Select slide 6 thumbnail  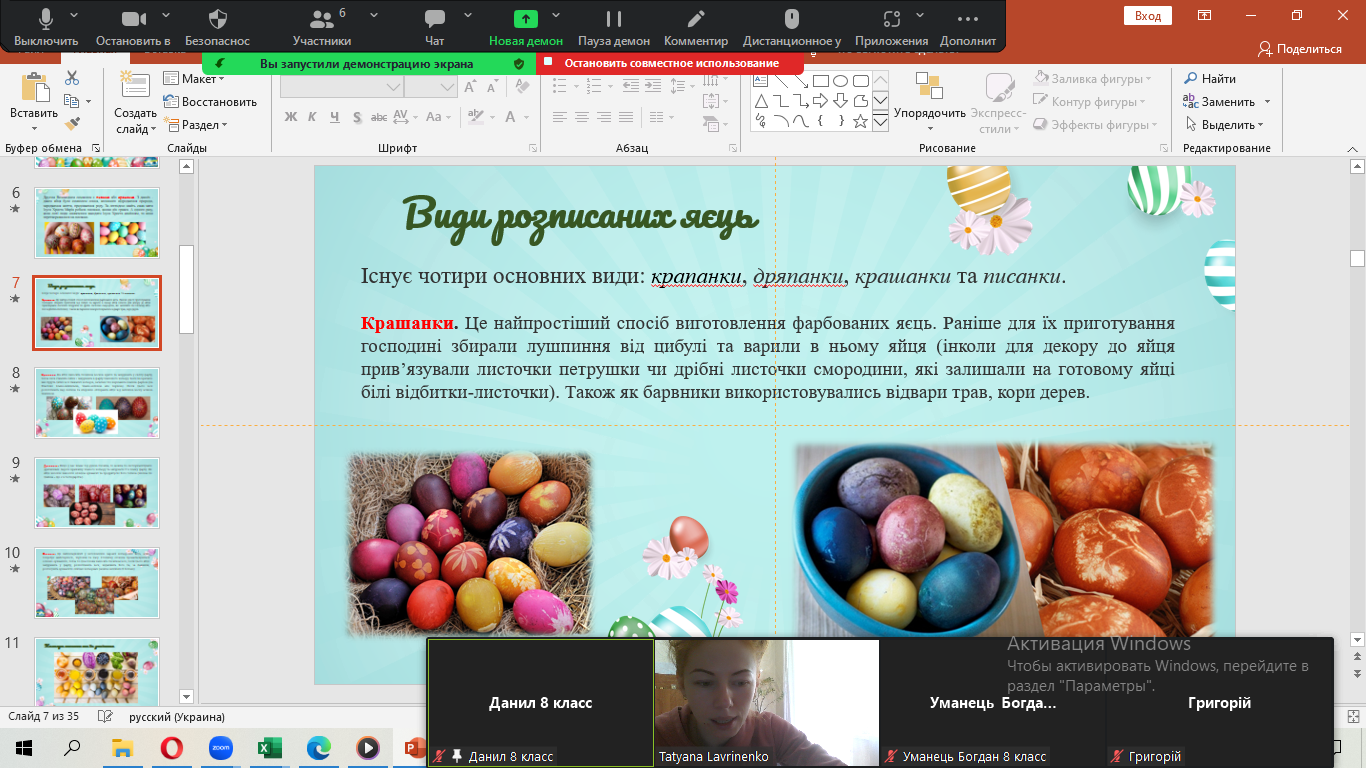(97, 222)
